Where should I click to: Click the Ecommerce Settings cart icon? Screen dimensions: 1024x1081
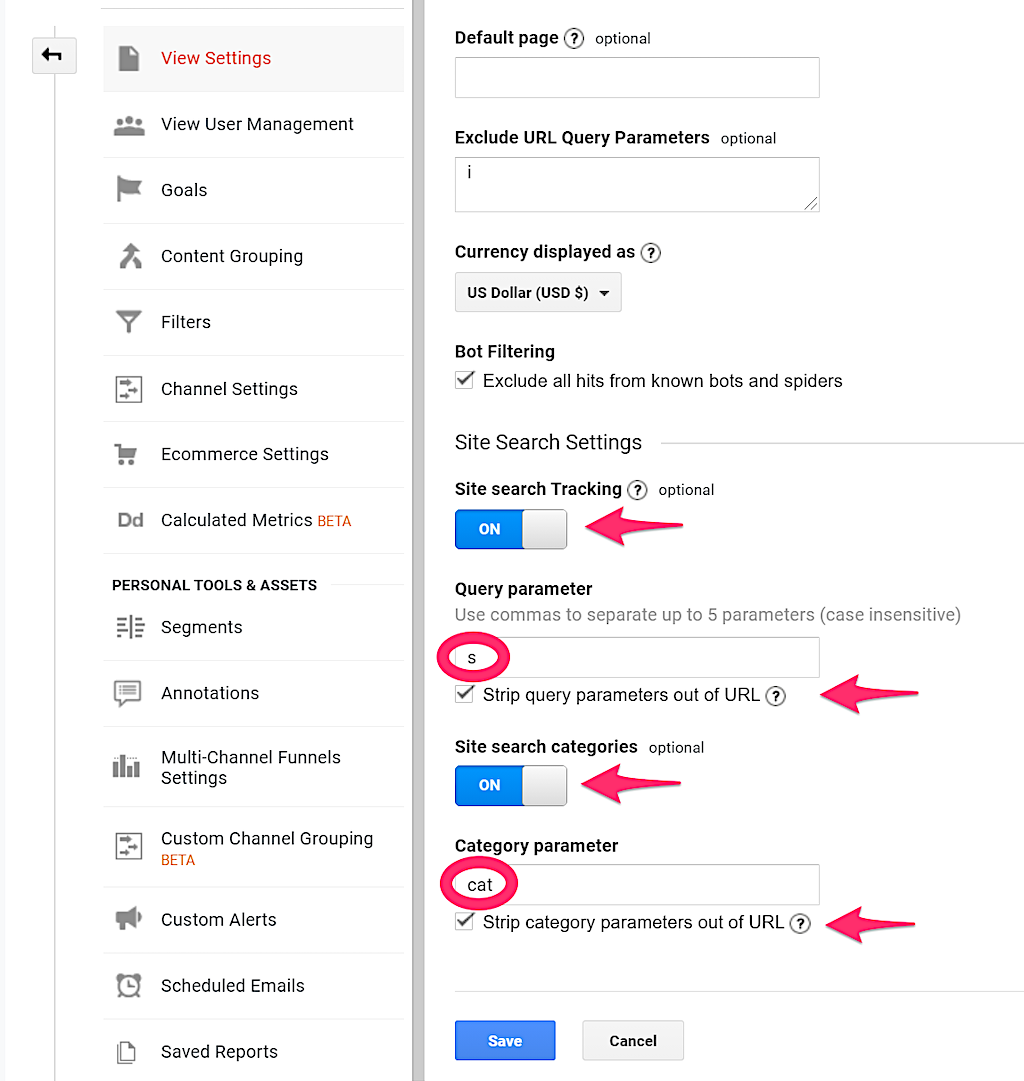pyautogui.click(x=127, y=455)
